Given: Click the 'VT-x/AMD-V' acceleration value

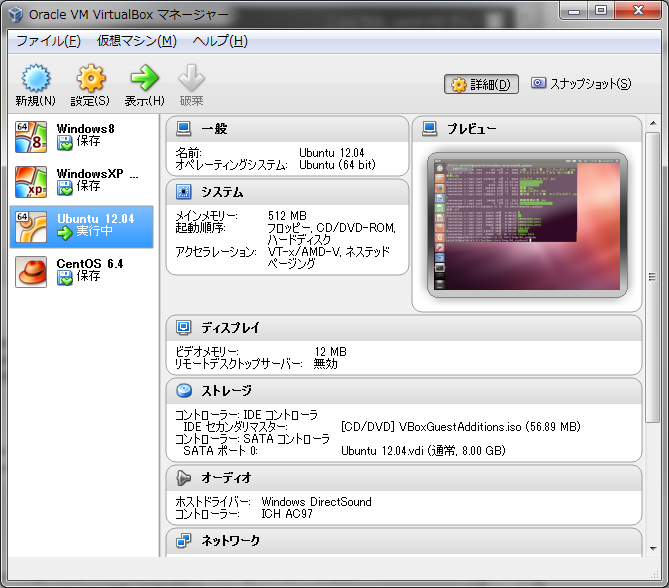Looking at the screenshot, I should (x=303, y=252).
